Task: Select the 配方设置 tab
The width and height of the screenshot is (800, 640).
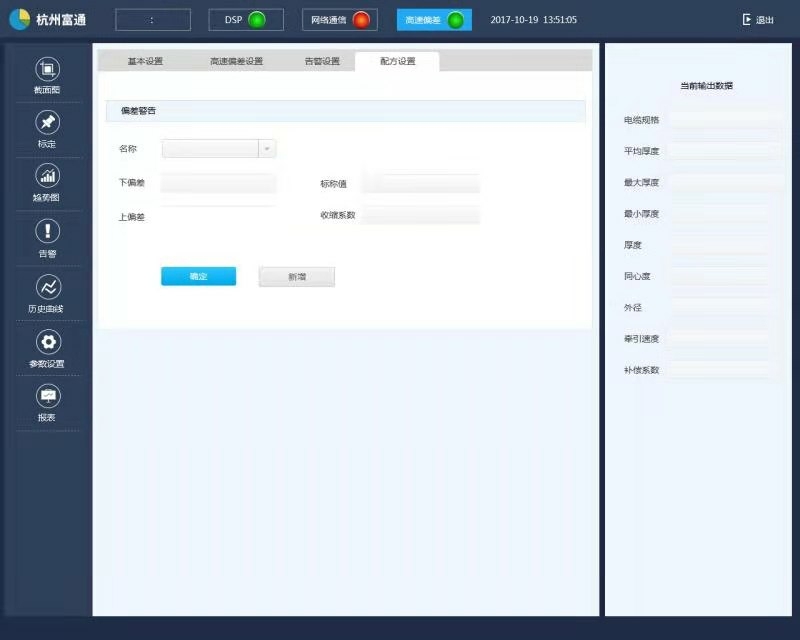Action: click(x=397, y=61)
